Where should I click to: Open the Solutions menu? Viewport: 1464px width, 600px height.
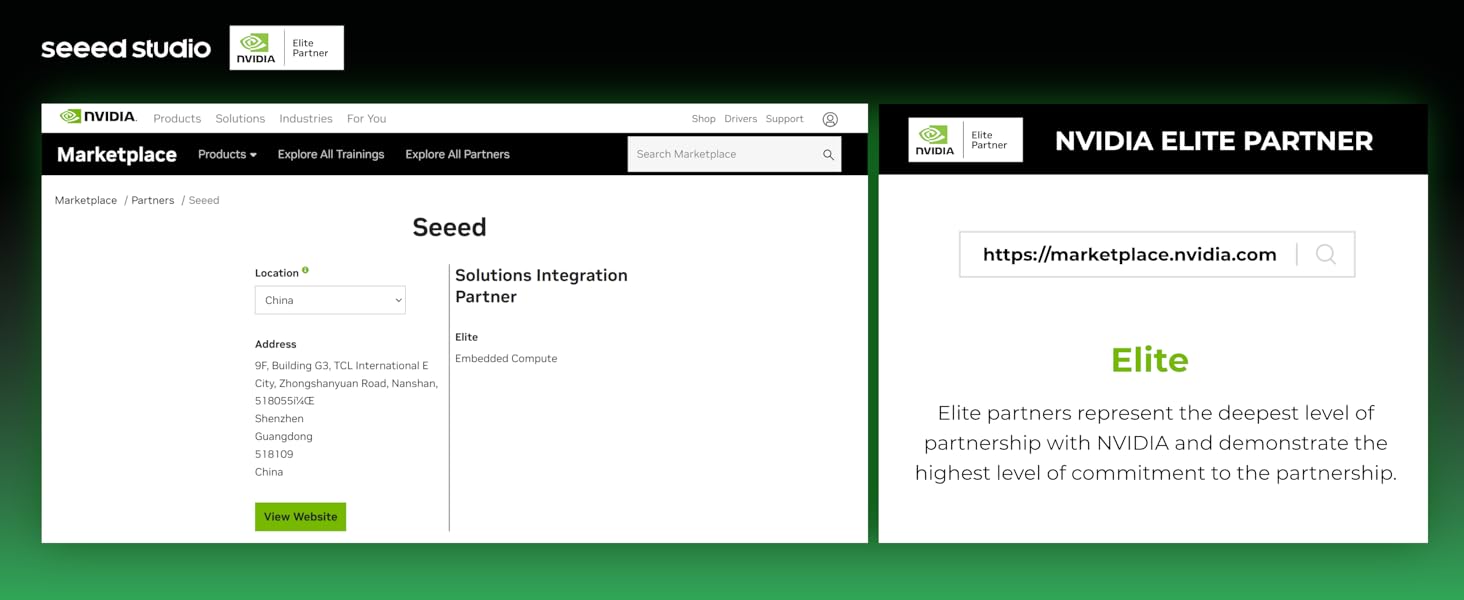point(240,118)
